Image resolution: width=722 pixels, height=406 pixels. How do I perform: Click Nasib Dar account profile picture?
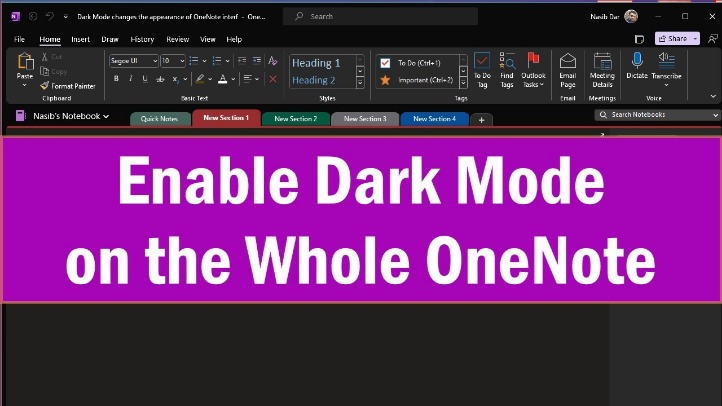point(631,17)
